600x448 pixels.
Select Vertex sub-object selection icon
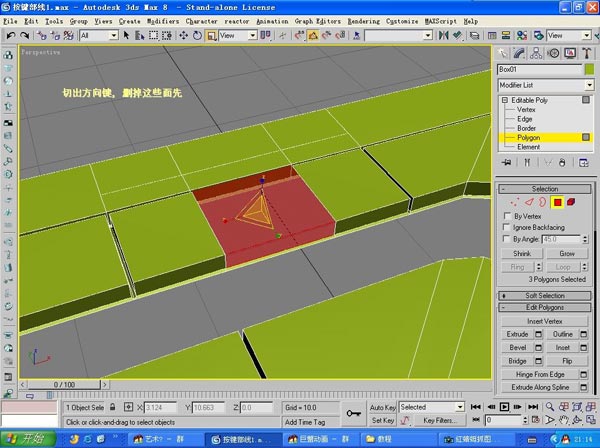515,202
